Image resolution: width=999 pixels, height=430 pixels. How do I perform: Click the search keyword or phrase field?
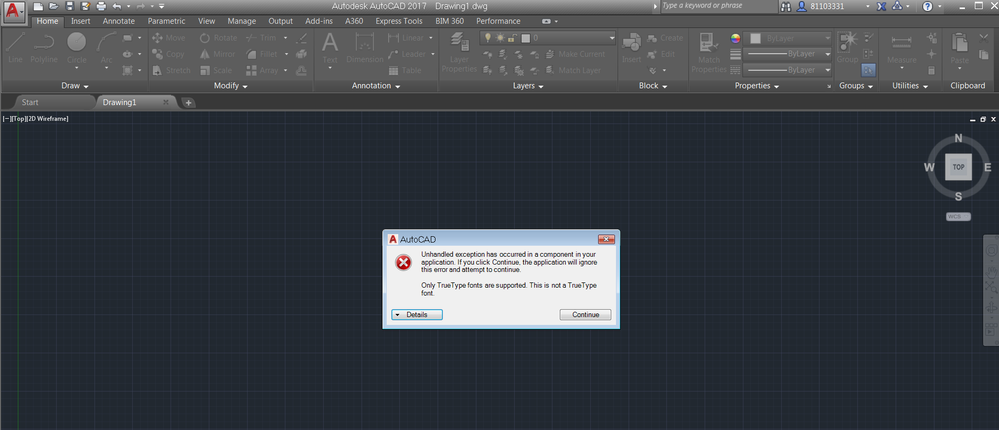(x=717, y=6)
